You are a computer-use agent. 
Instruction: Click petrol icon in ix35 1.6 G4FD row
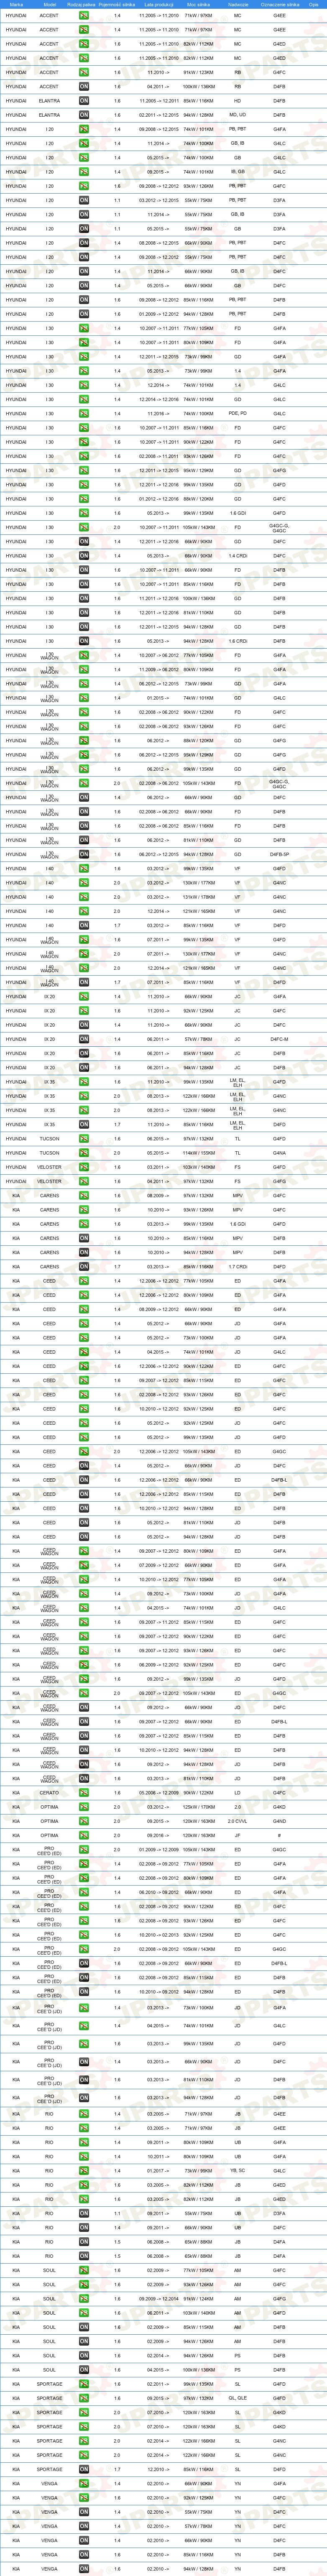point(84,1082)
